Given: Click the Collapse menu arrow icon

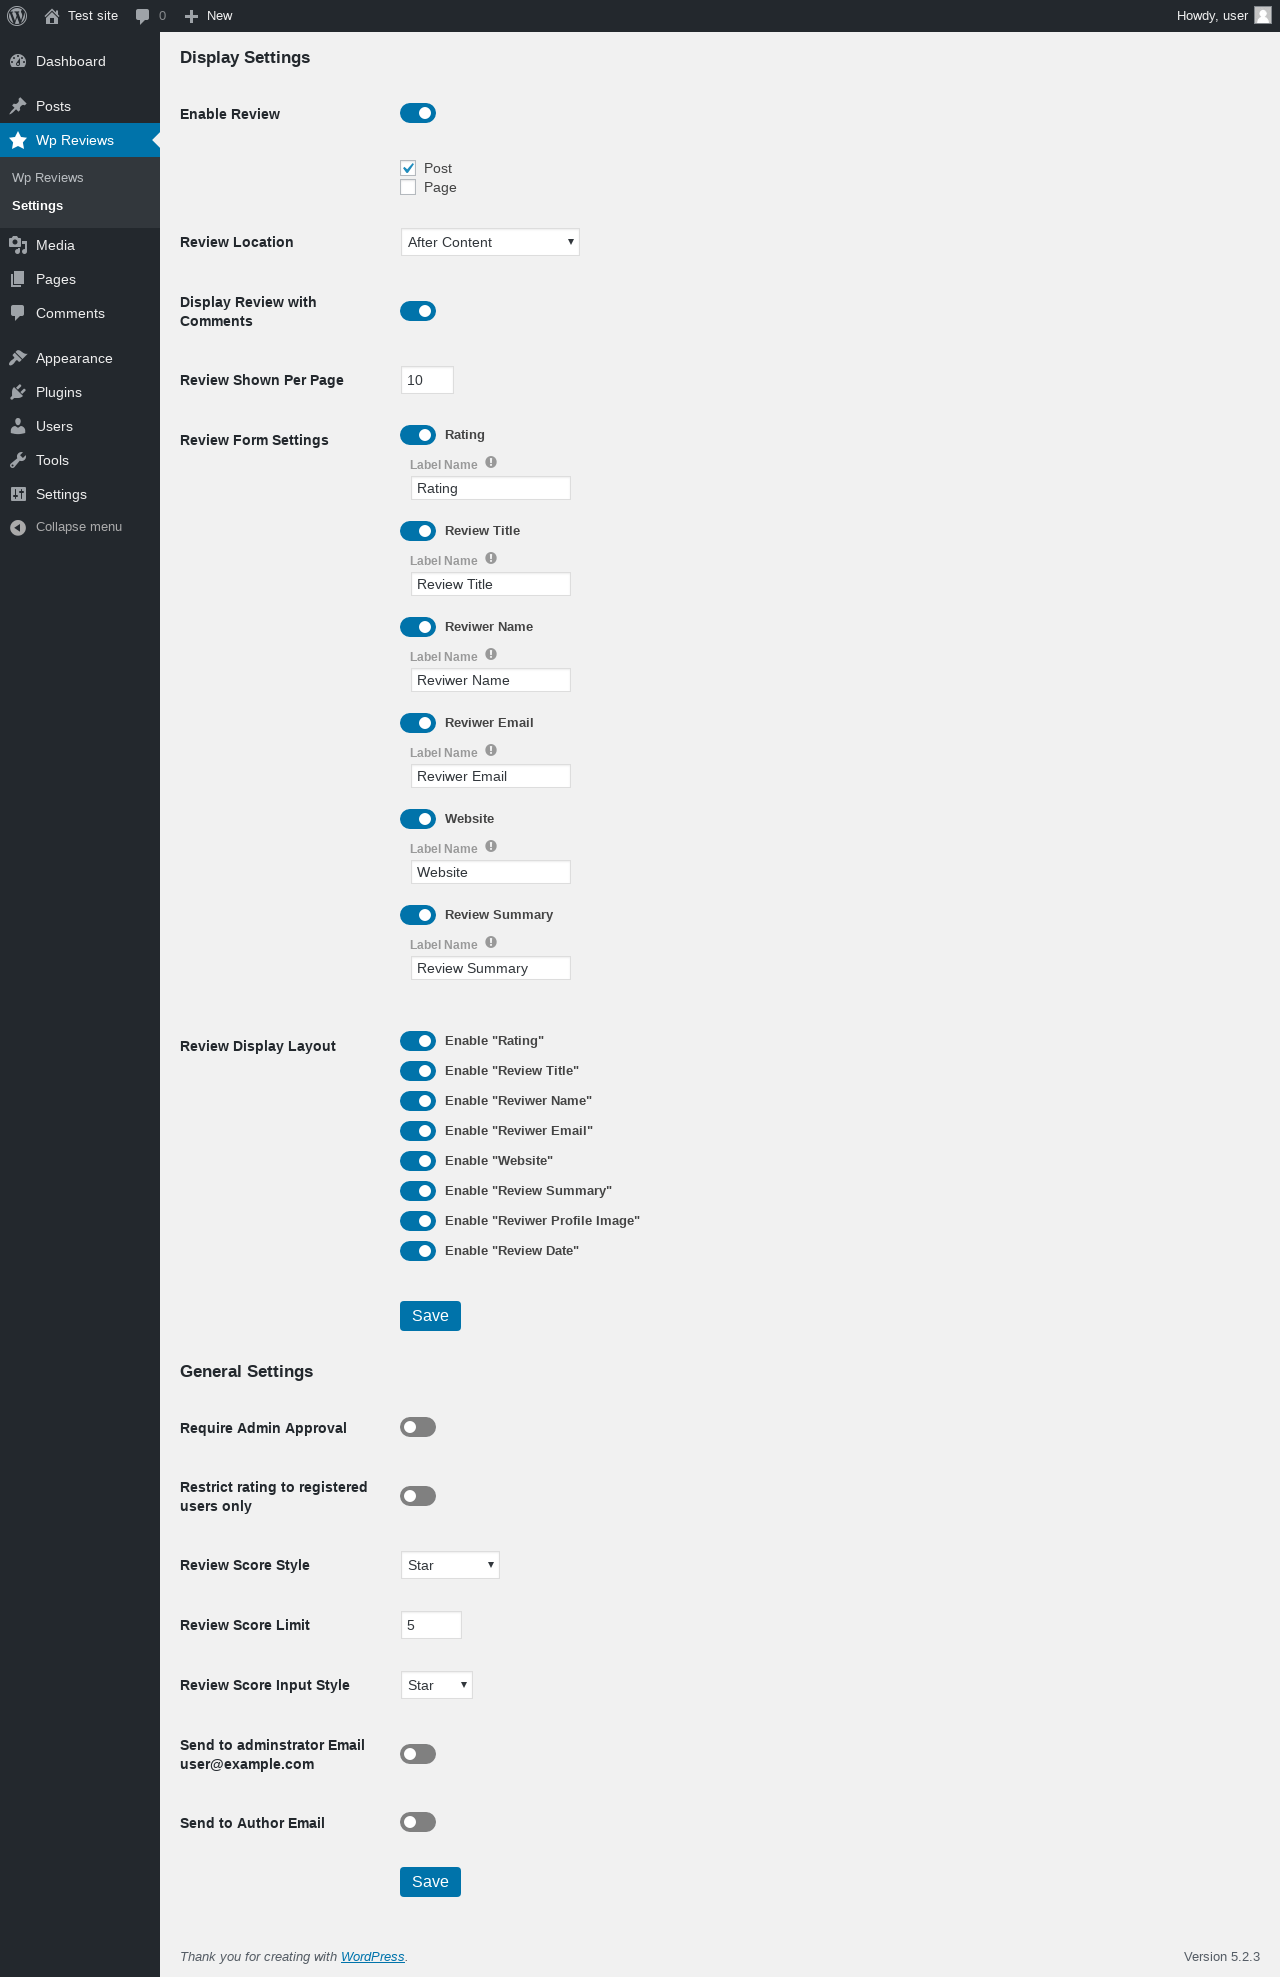Looking at the screenshot, I should (x=18, y=527).
